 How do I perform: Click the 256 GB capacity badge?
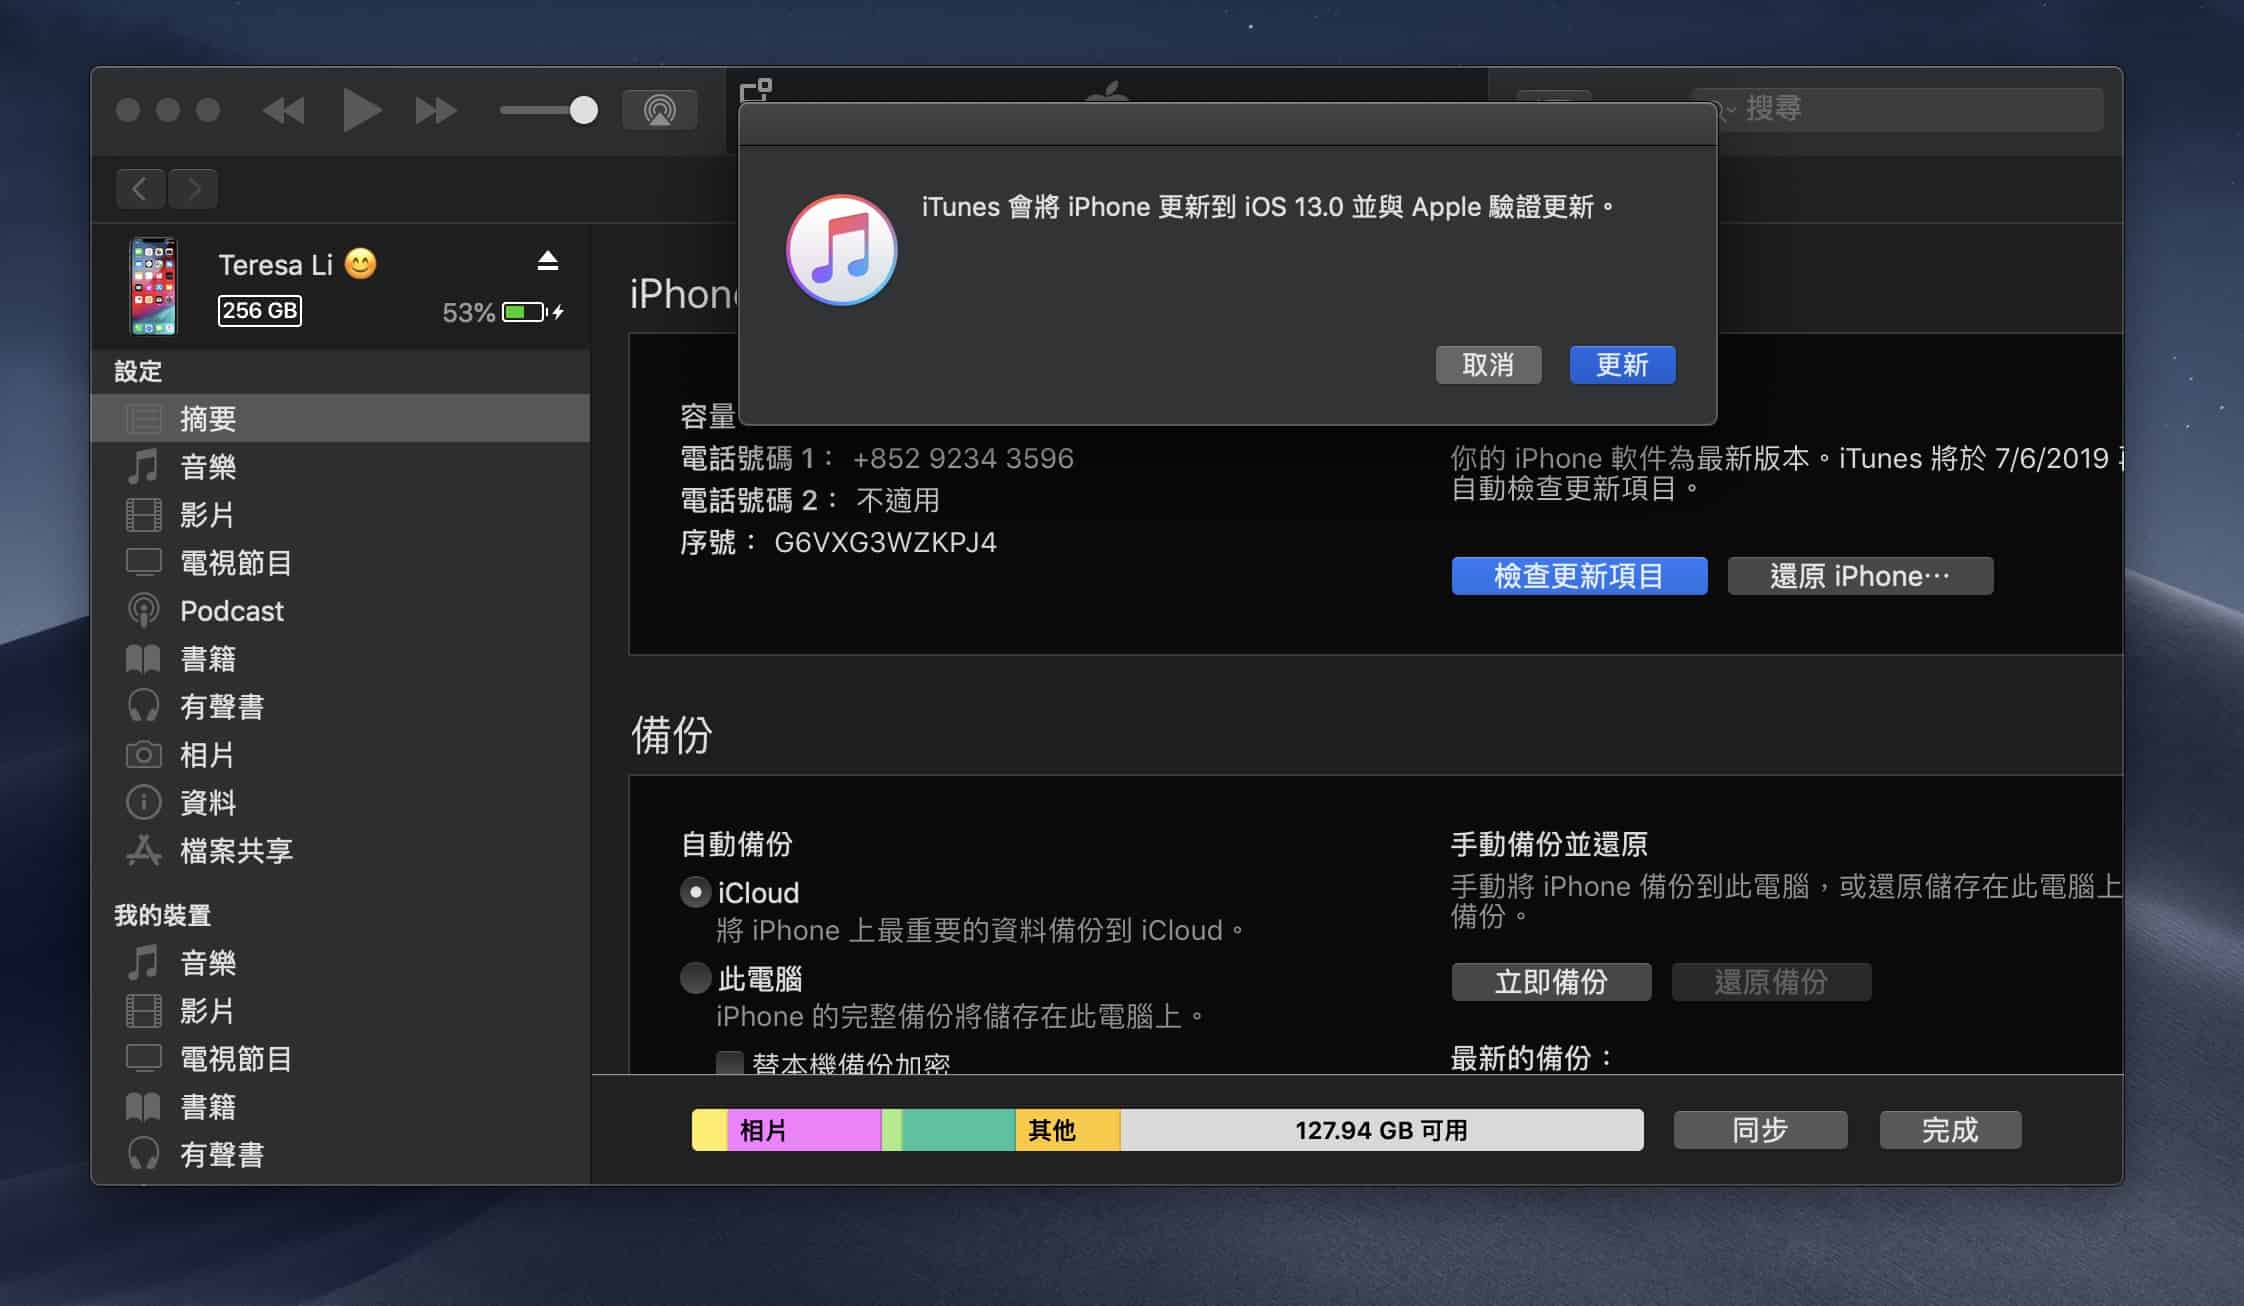tap(260, 310)
